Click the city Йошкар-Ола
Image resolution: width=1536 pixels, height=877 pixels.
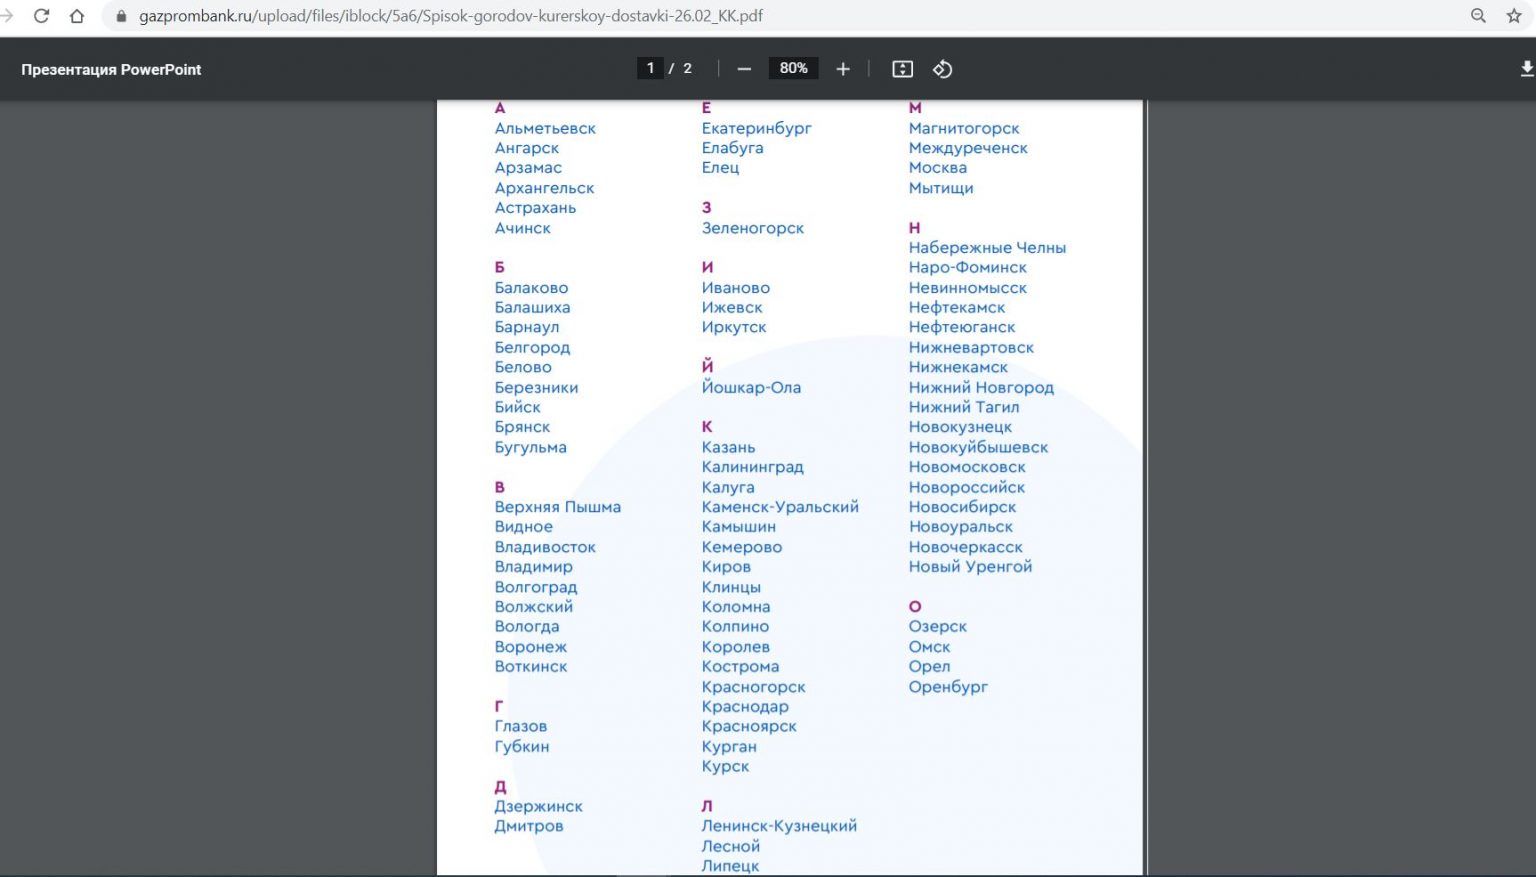751,387
